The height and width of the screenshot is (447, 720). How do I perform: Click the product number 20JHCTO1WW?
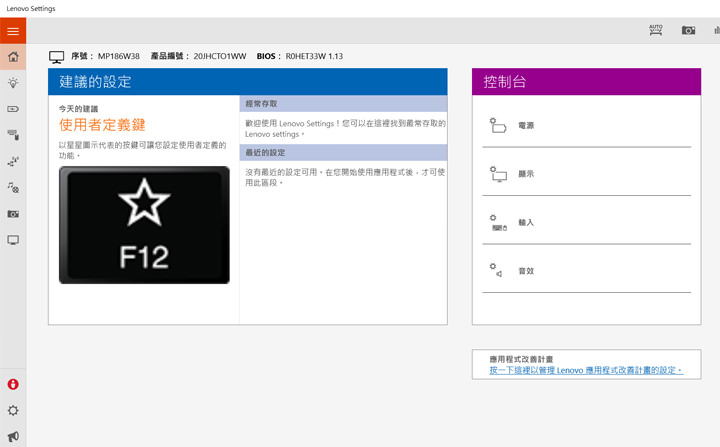[x=219, y=56]
